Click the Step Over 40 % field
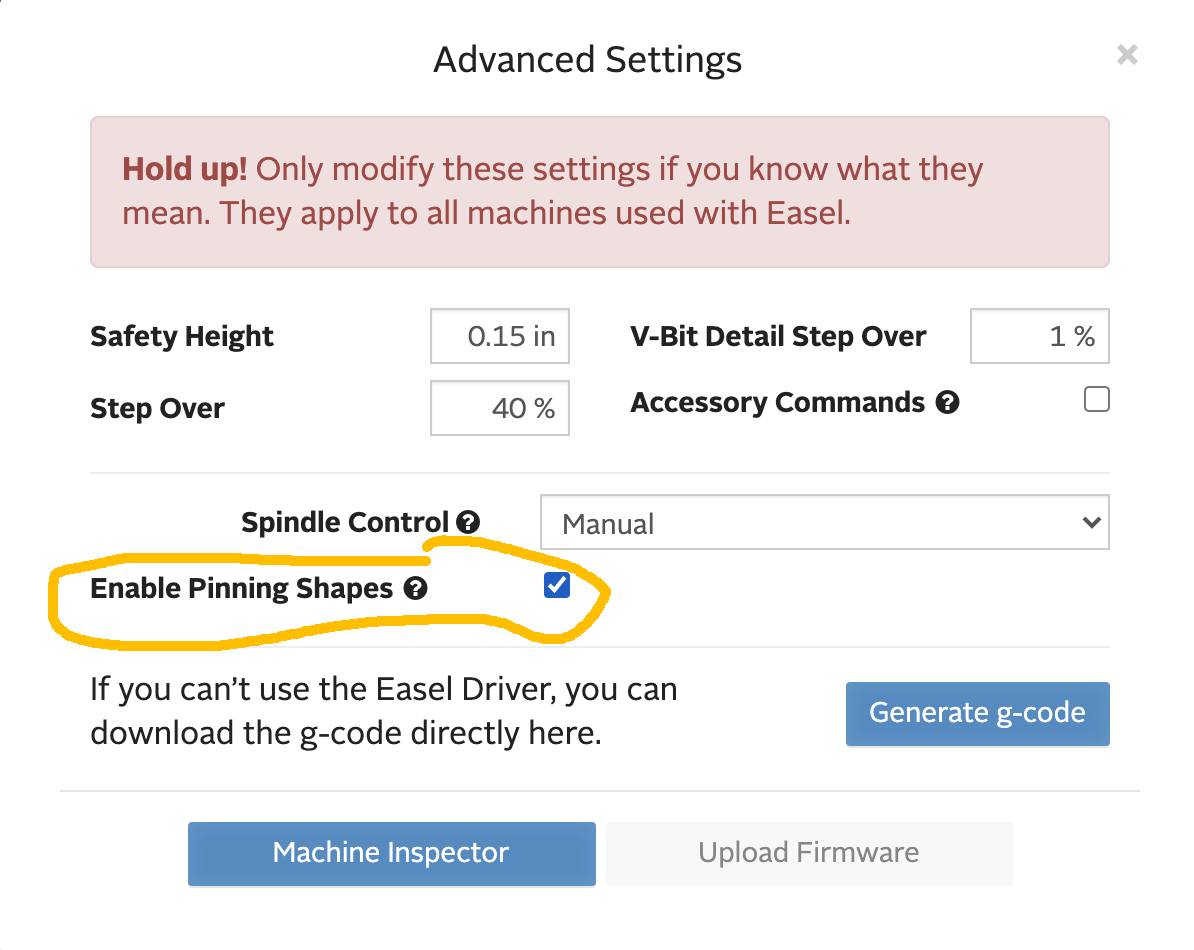This screenshot has height=950, width=1194. 500,408
